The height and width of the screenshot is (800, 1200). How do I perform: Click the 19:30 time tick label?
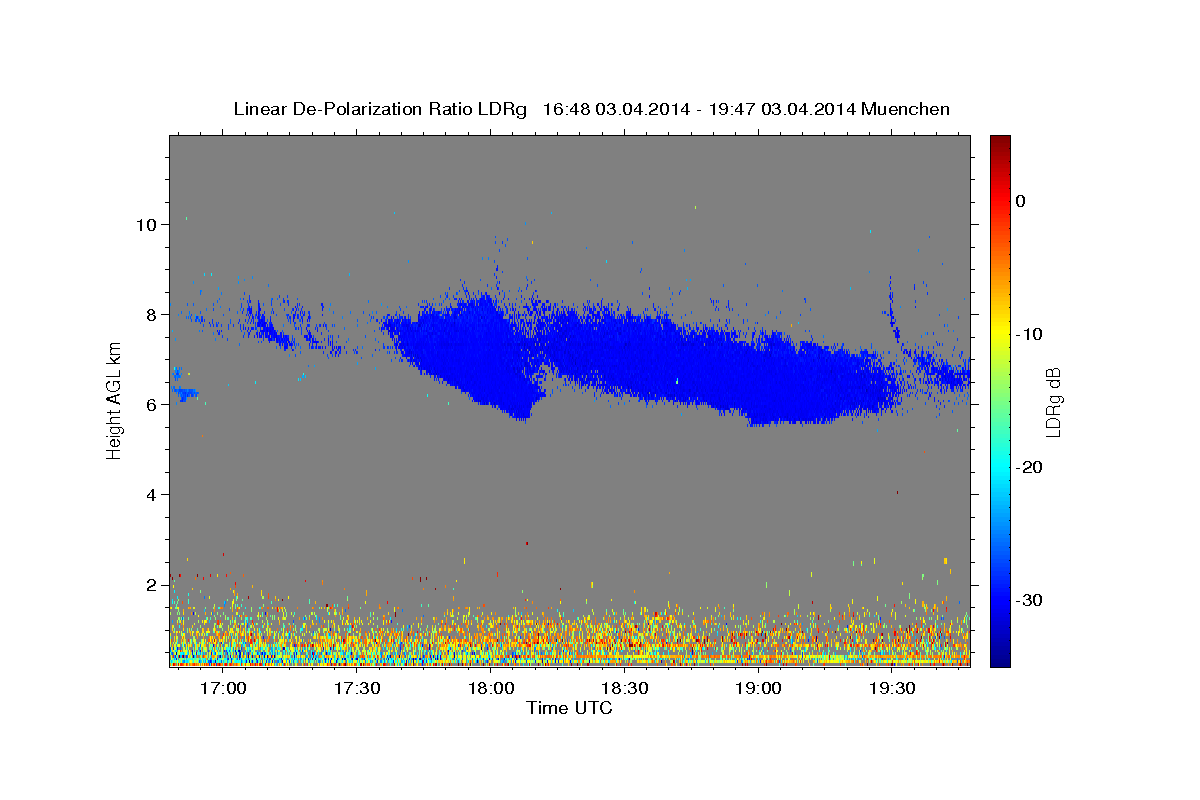point(892,689)
